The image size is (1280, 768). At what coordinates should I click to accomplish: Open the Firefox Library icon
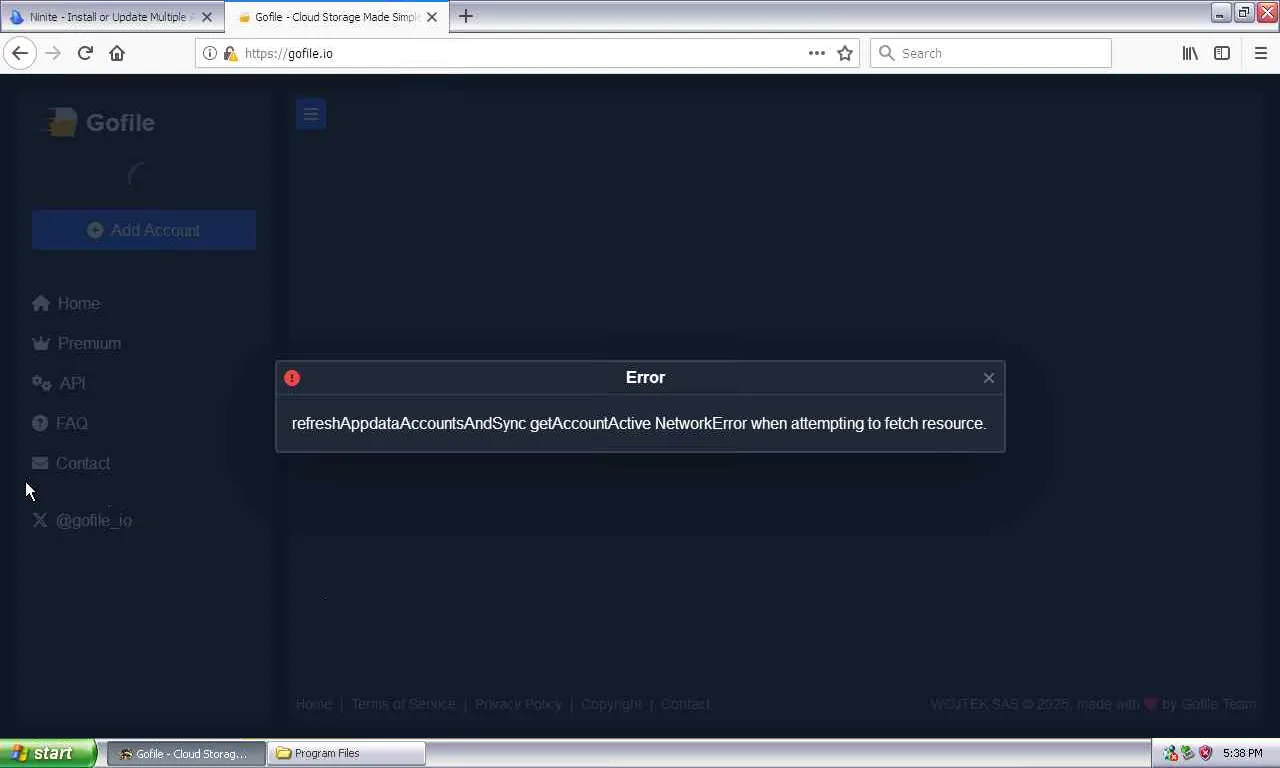click(x=1190, y=53)
